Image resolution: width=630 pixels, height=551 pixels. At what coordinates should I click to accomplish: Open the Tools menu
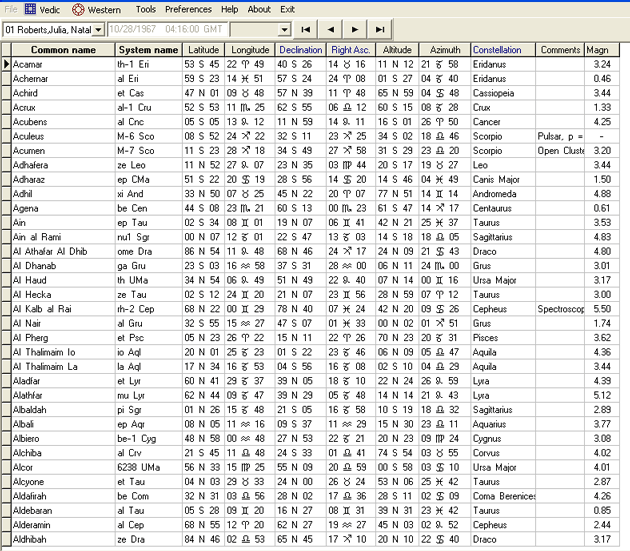coord(145,9)
